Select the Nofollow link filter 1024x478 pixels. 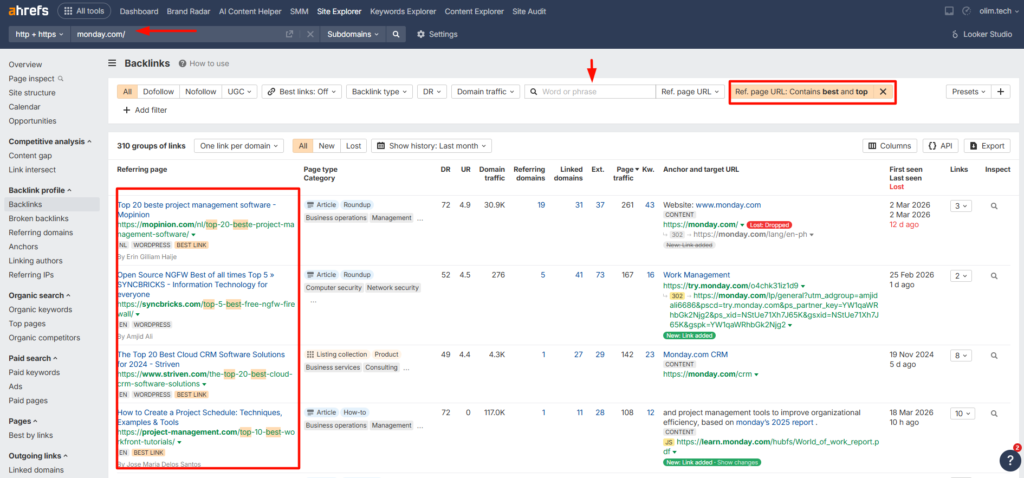click(x=200, y=91)
